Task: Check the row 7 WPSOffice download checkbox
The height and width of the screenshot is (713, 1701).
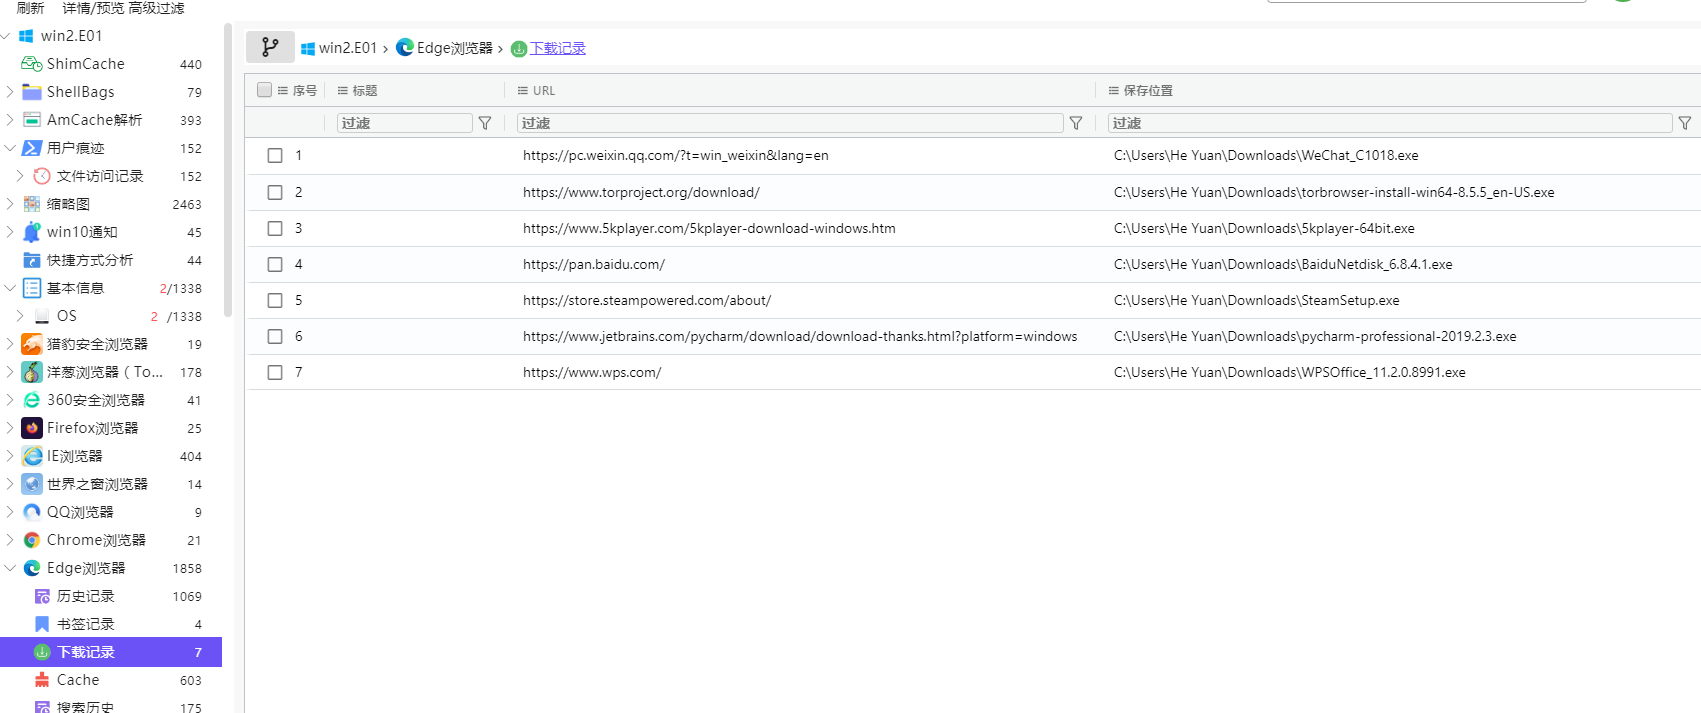Action: (275, 372)
